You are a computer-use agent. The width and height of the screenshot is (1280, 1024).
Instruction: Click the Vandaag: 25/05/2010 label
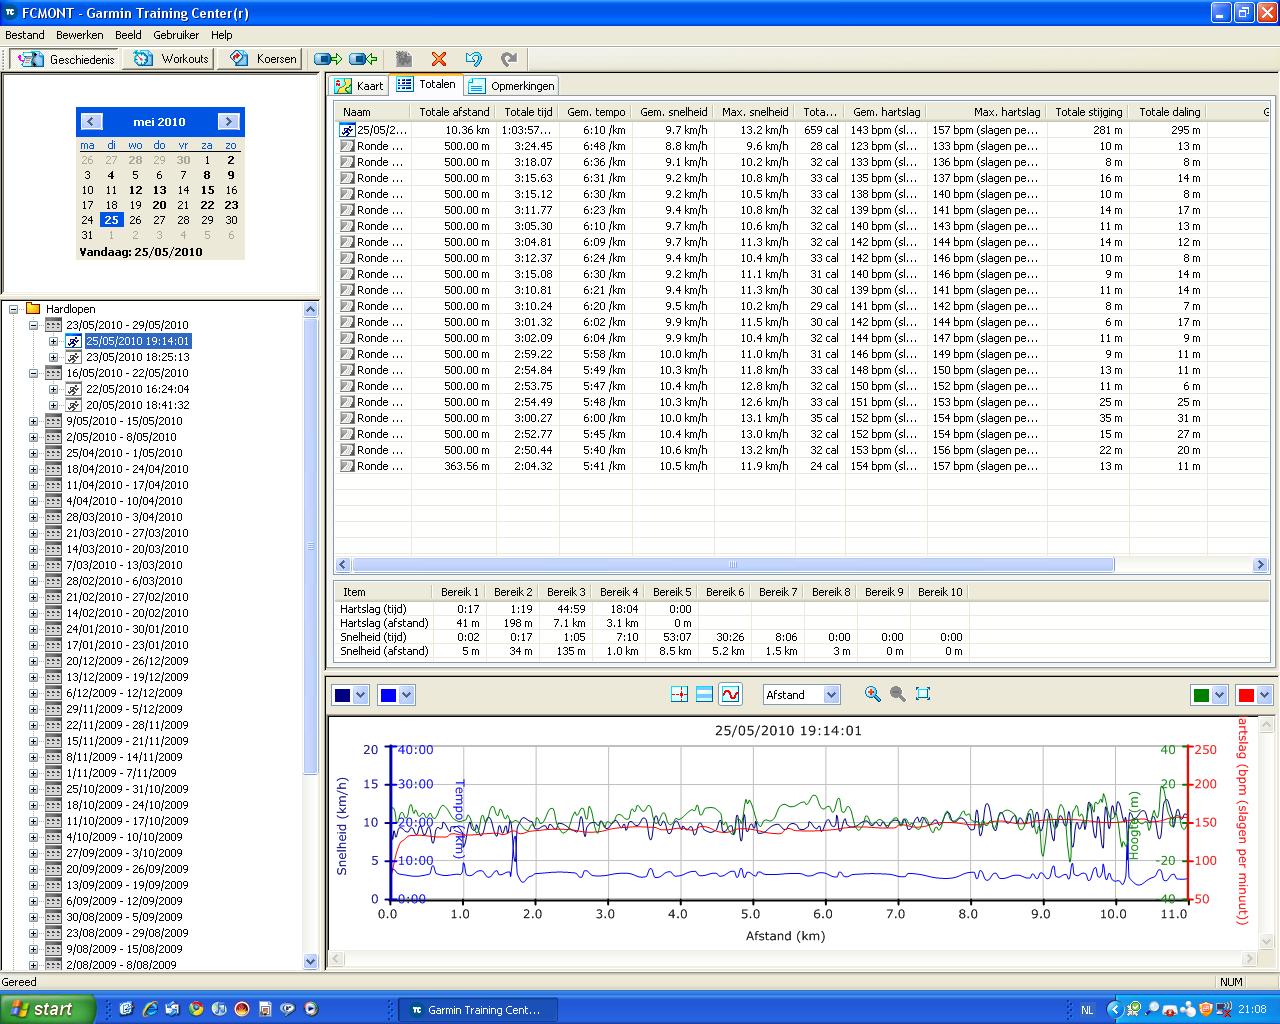[140, 252]
